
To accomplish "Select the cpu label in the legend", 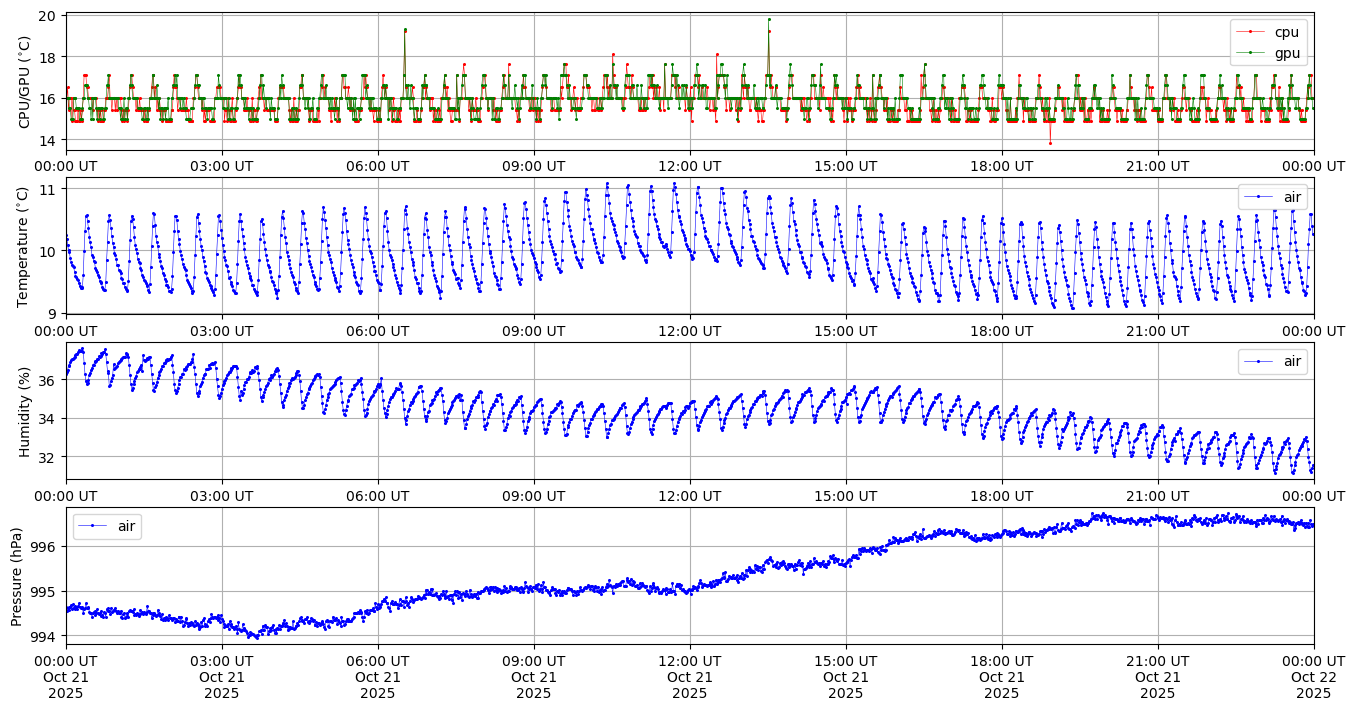I will (1287, 32).
